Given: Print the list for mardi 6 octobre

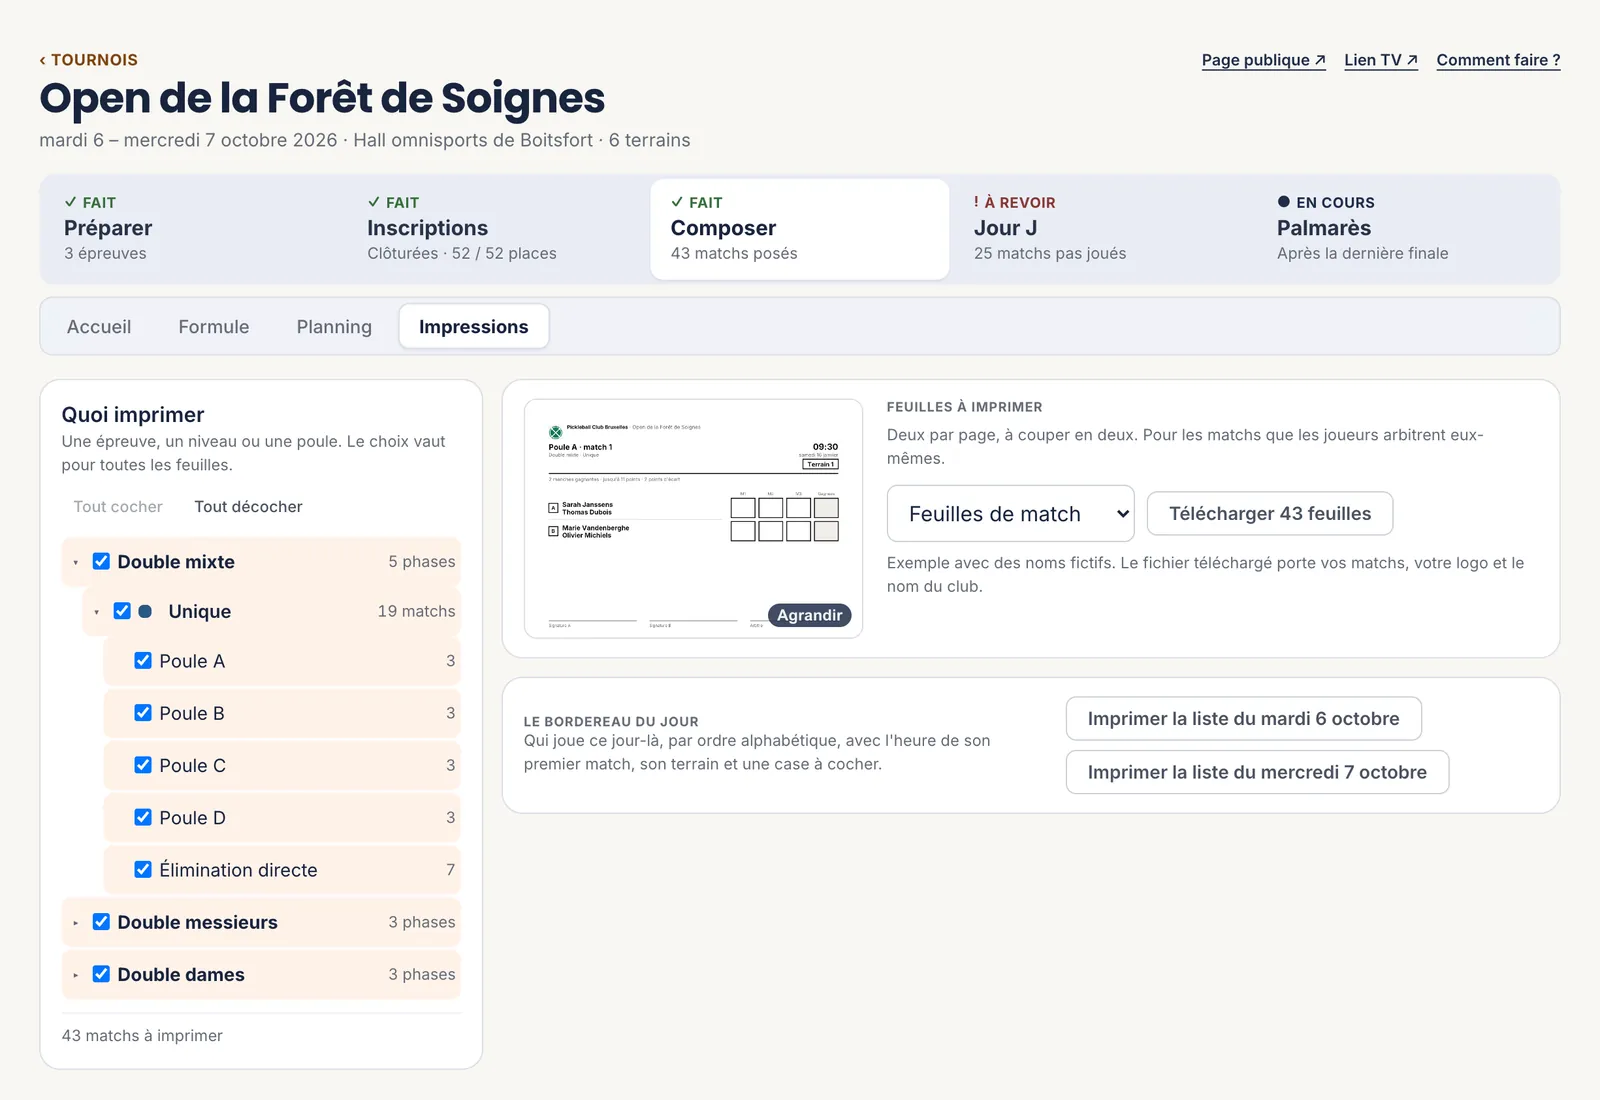Looking at the screenshot, I should [x=1243, y=719].
